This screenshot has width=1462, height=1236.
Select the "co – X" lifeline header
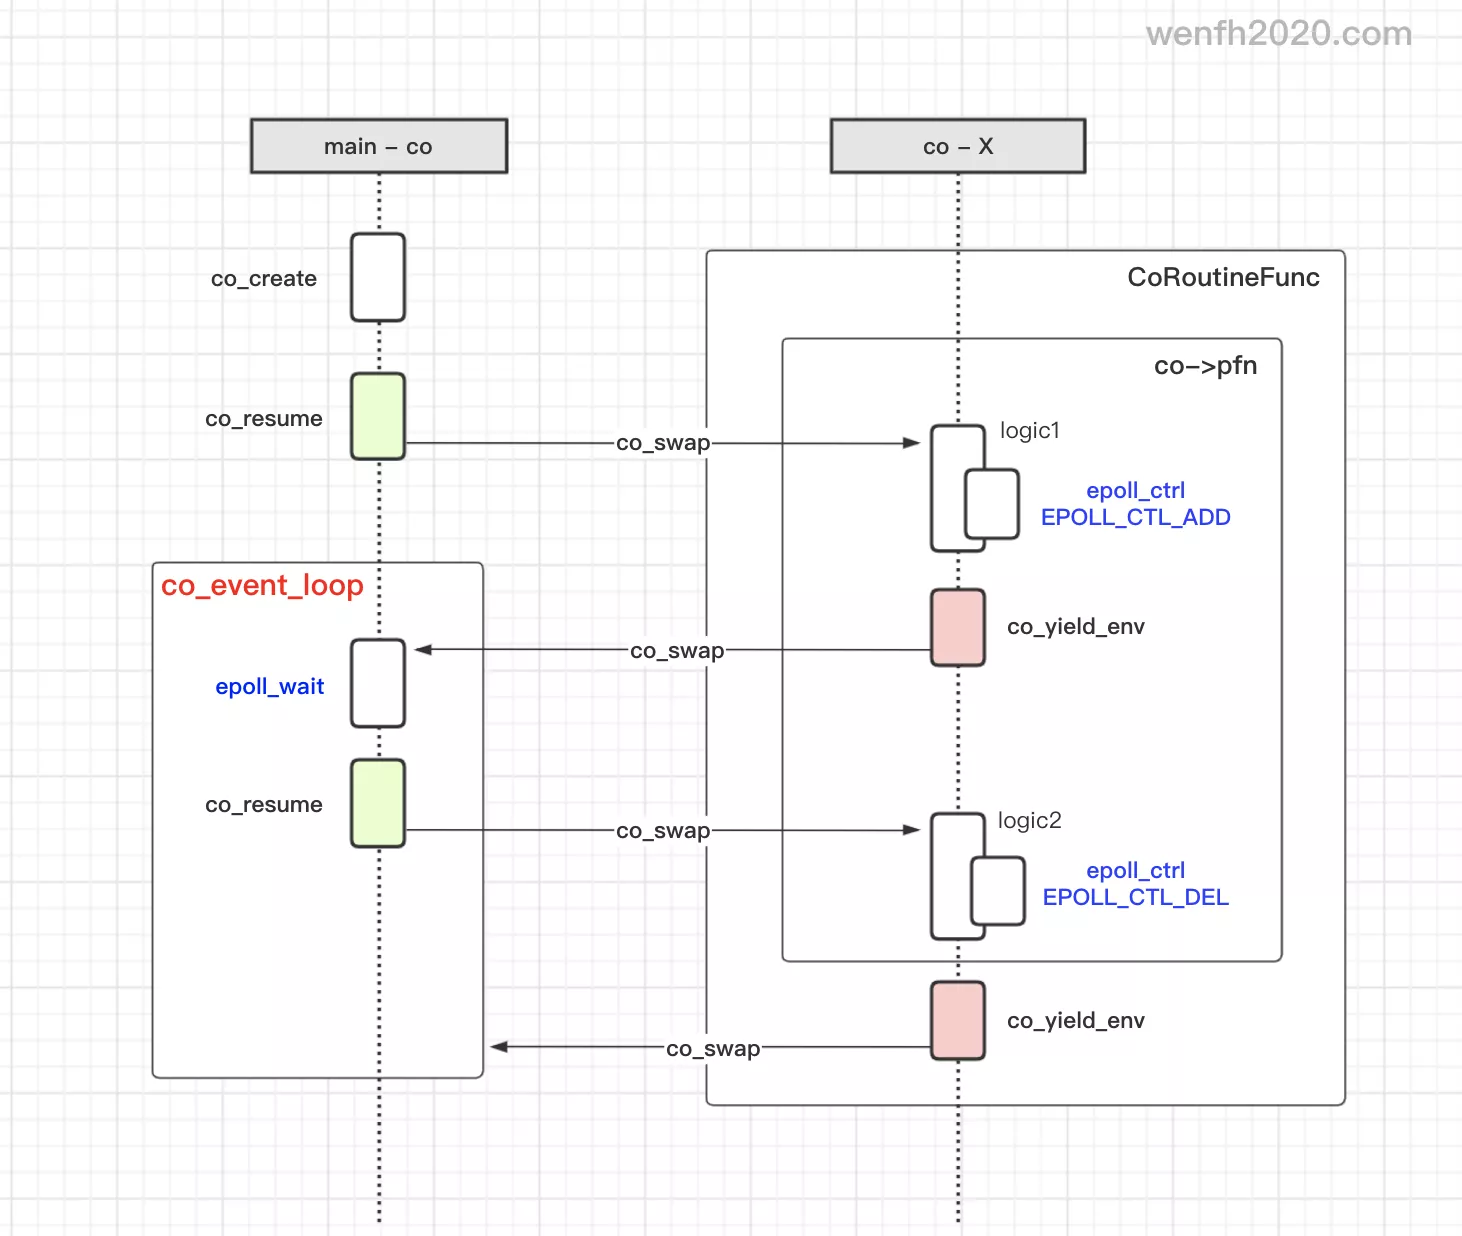[x=957, y=146]
